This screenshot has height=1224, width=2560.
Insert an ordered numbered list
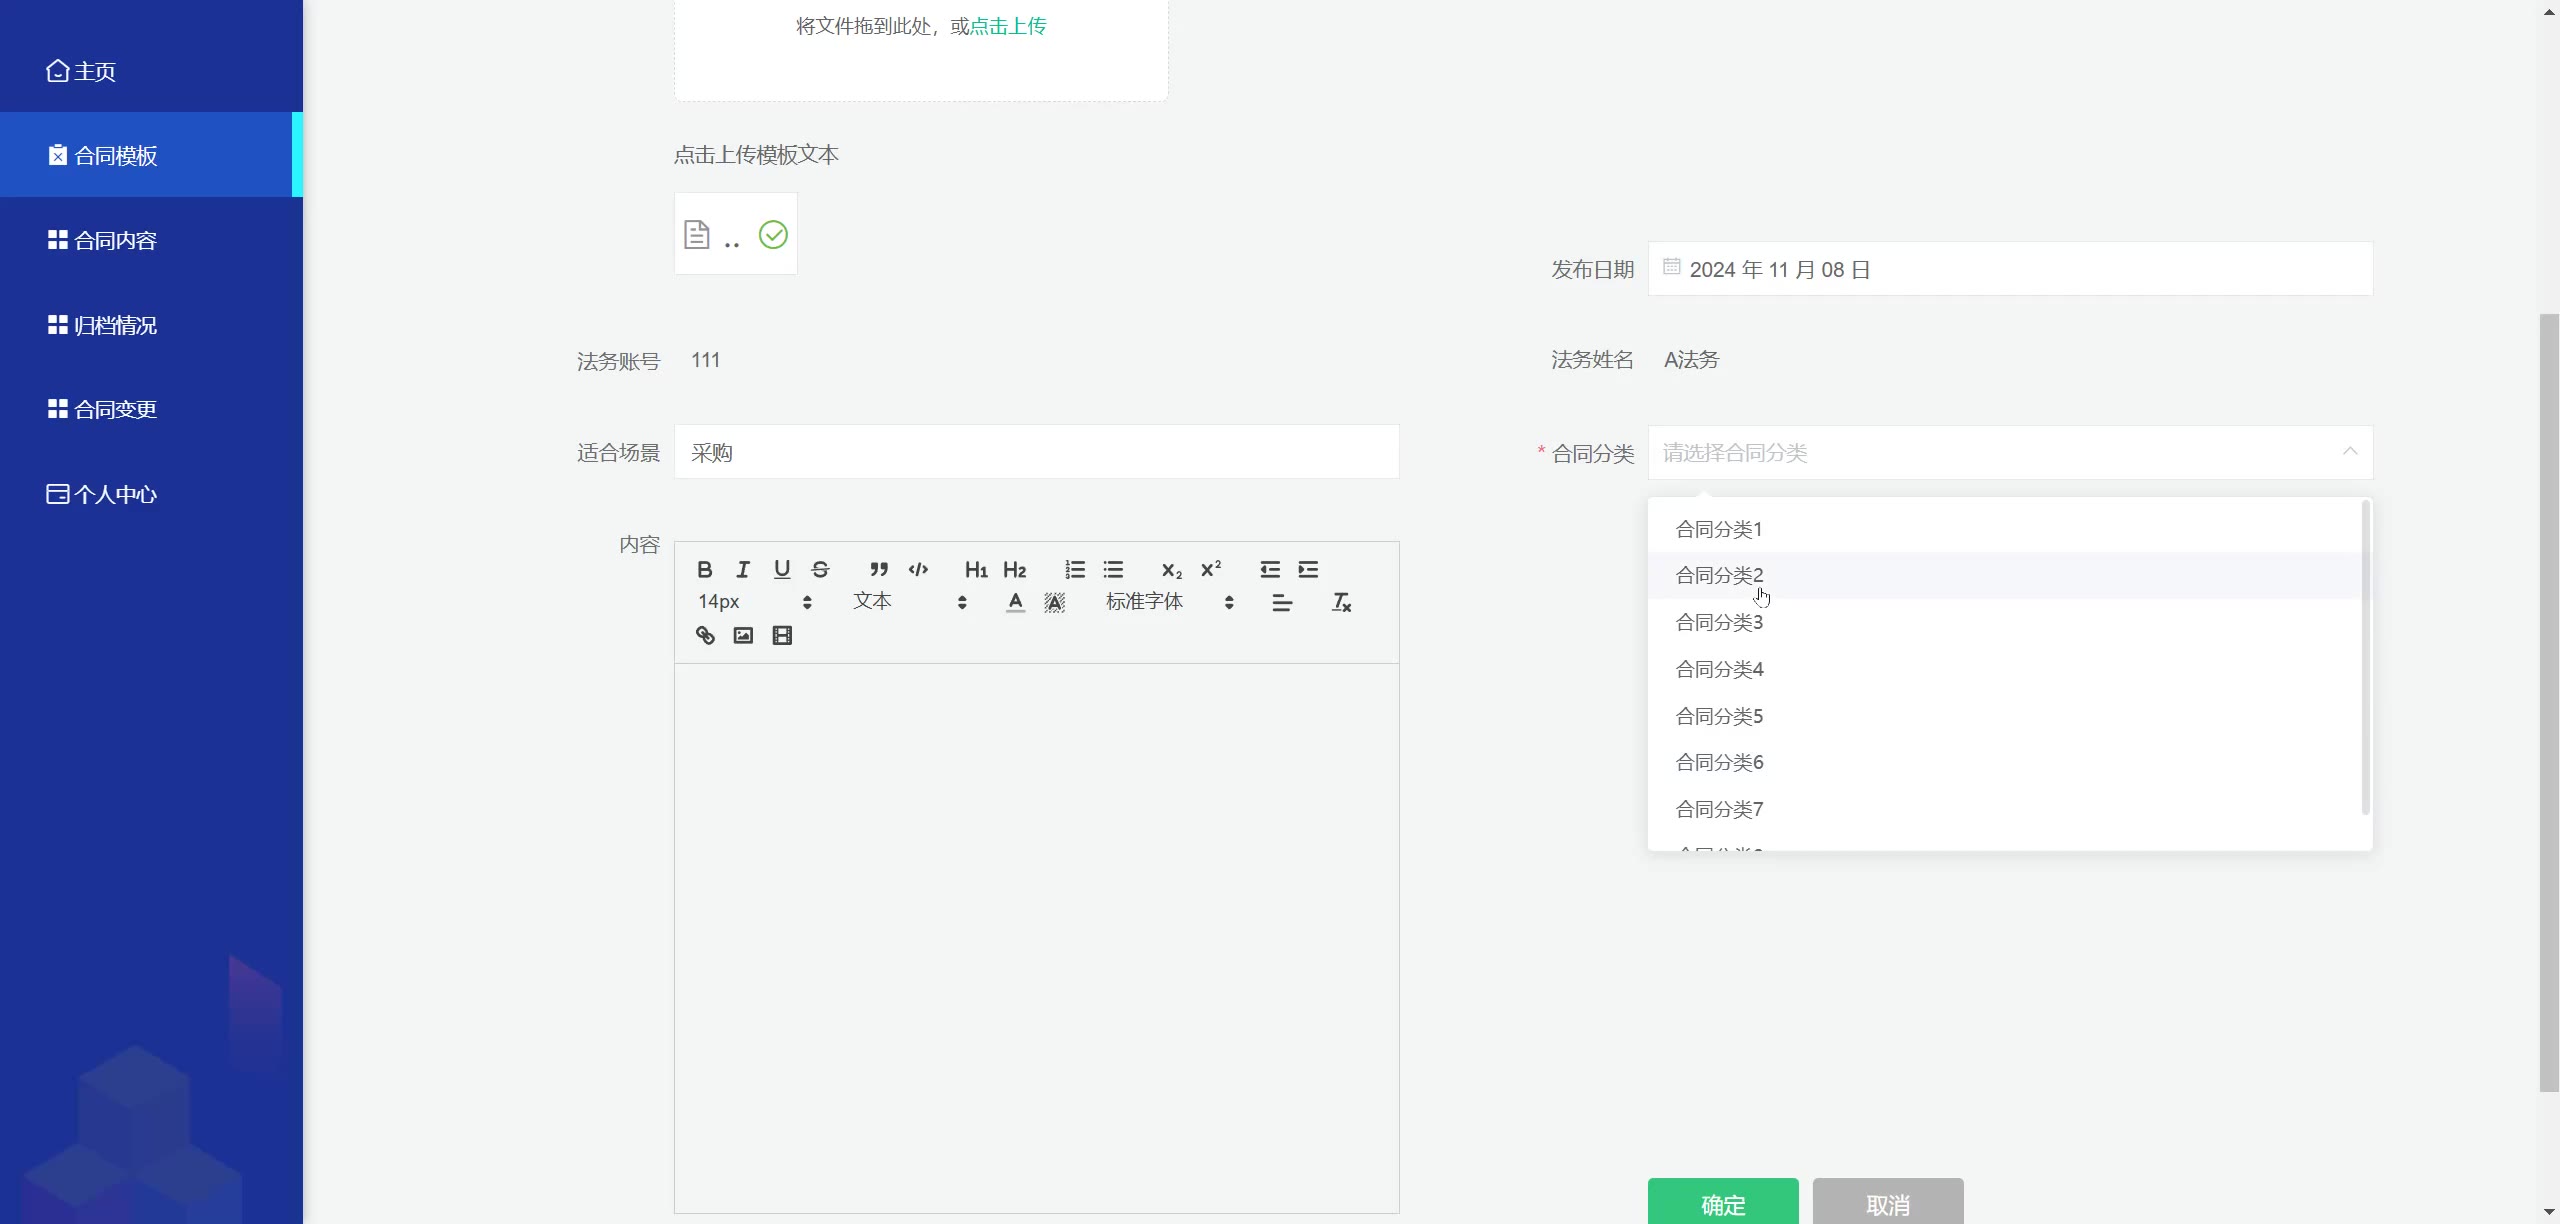tap(1075, 570)
